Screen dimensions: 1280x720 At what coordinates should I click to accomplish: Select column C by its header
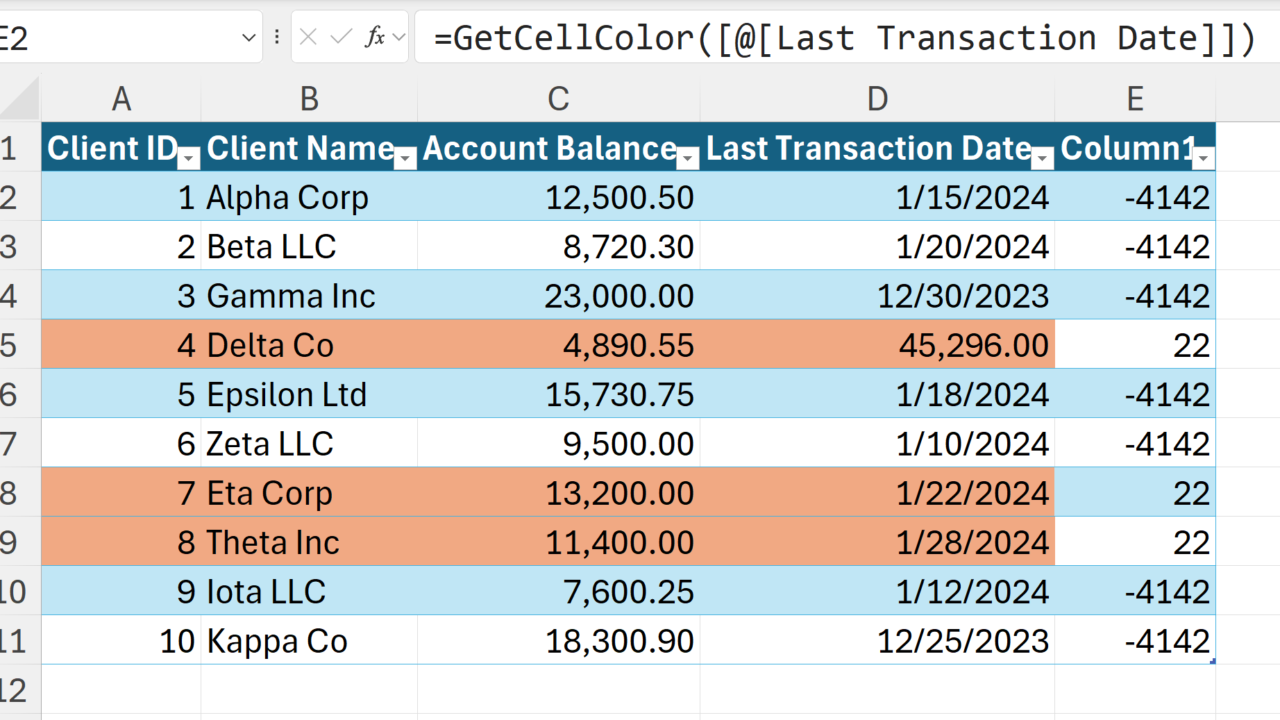coord(558,99)
